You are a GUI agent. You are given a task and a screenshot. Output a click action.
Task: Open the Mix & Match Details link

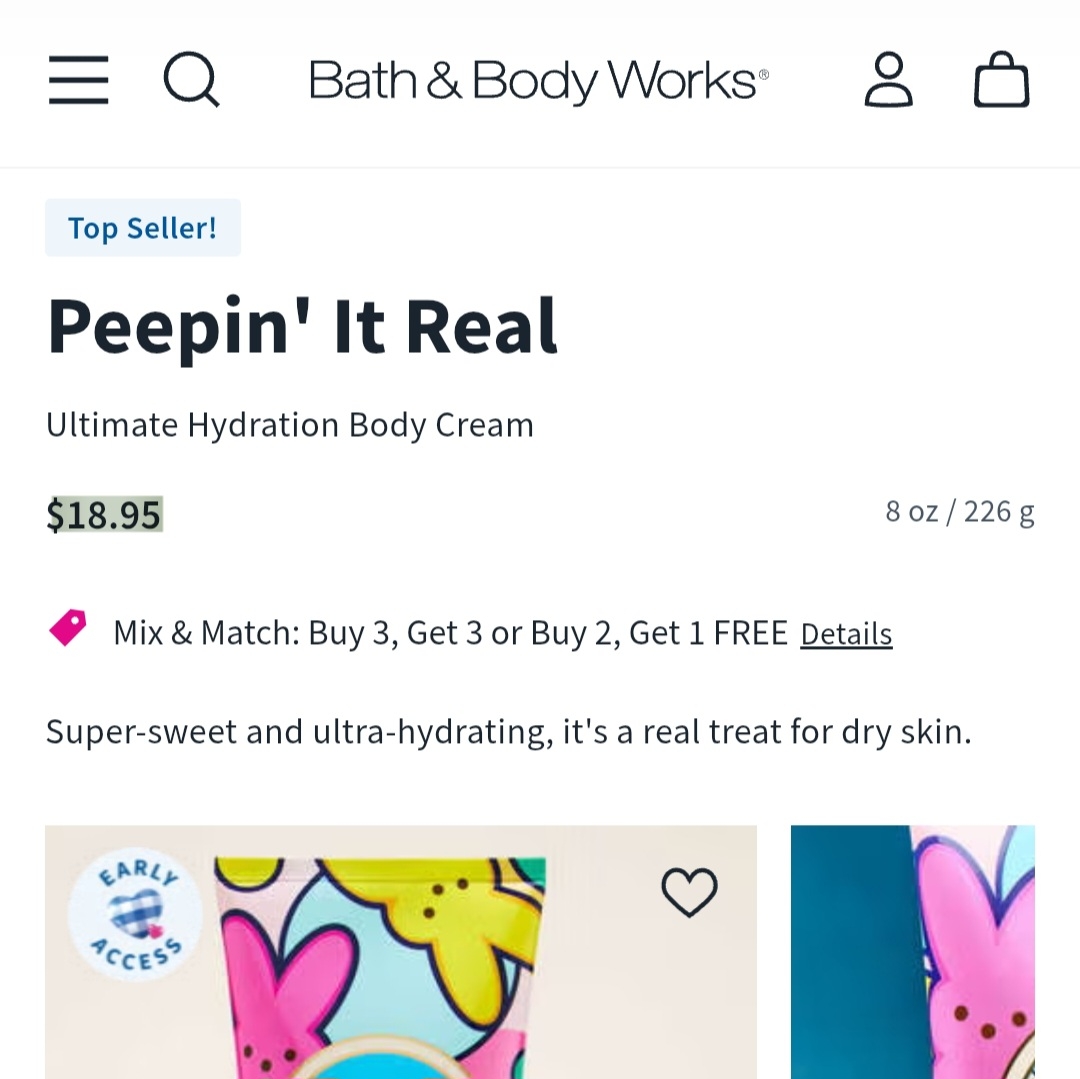tap(846, 634)
